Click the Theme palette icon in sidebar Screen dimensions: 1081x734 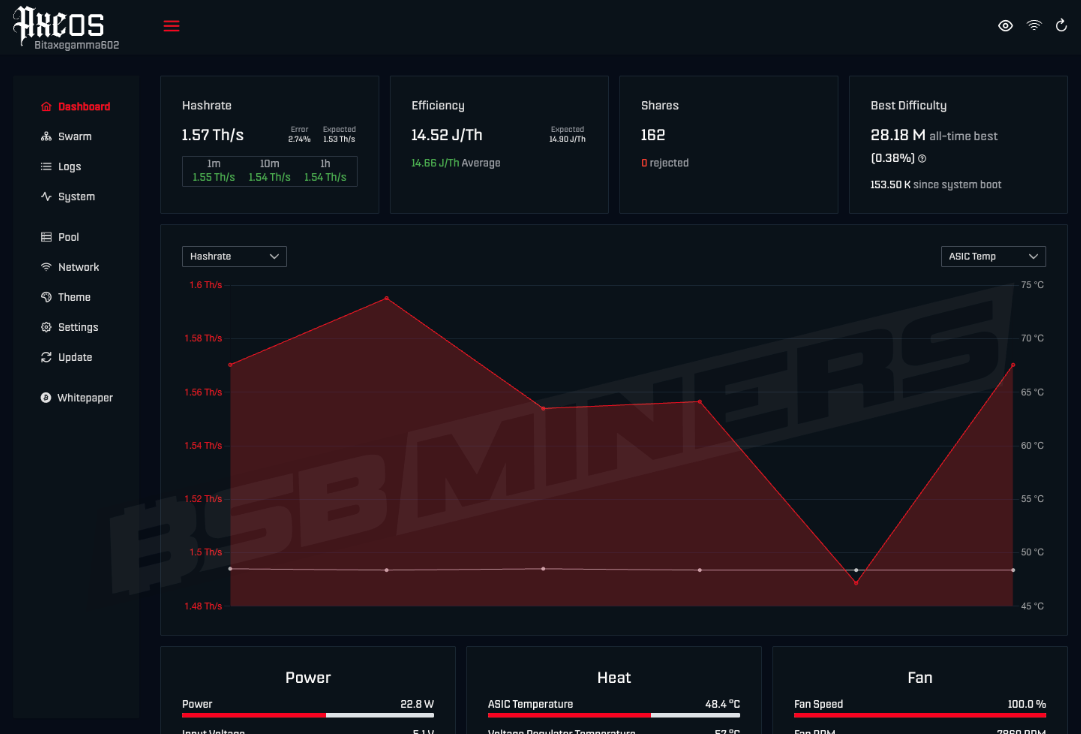pyautogui.click(x=46, y=297)
